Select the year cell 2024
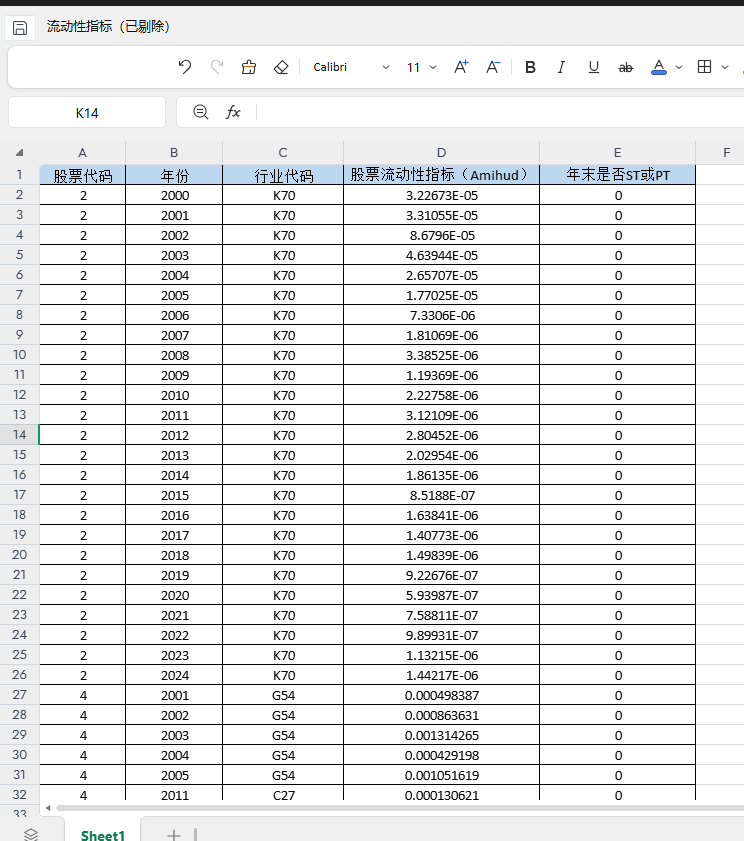Screen dimensions: 744x841 tap(174, 675)
